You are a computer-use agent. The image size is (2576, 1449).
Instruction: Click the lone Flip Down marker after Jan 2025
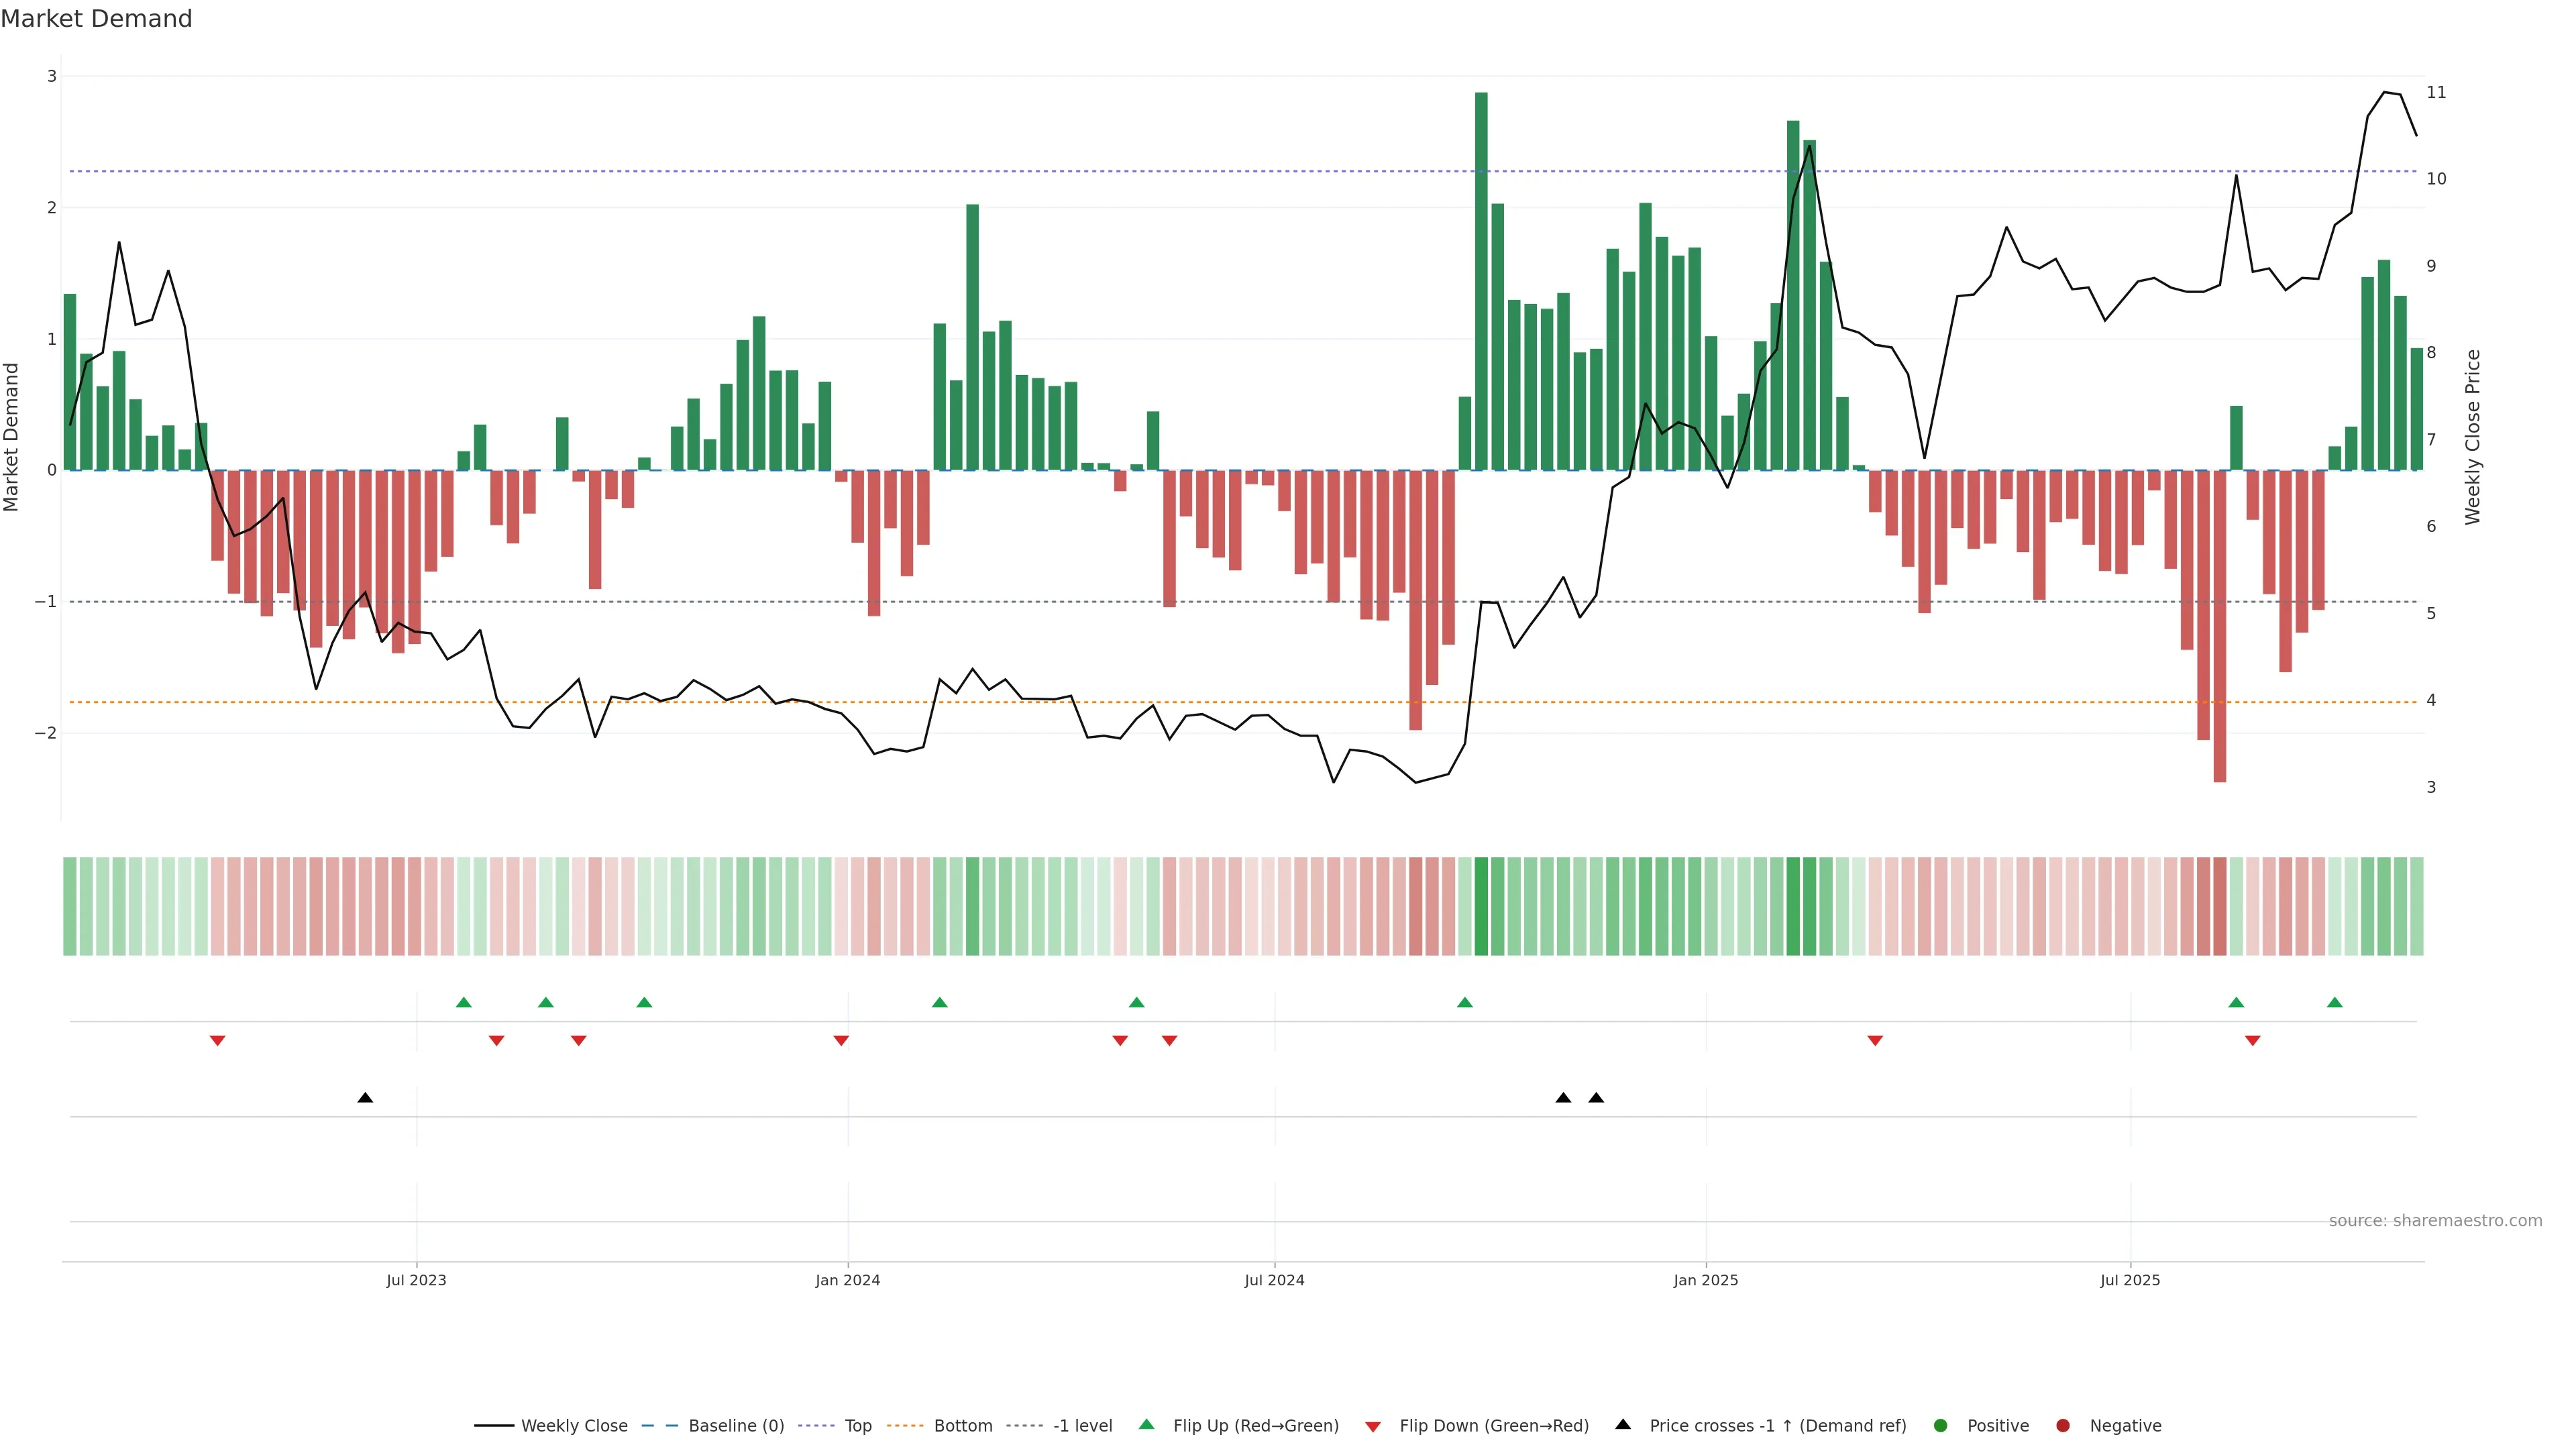pyautogui.click(x=1875, y=1041)
